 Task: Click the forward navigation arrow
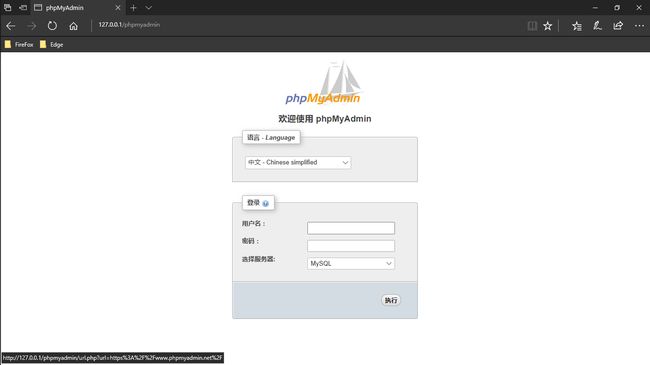pyautogui.click(x=32, y=26)
